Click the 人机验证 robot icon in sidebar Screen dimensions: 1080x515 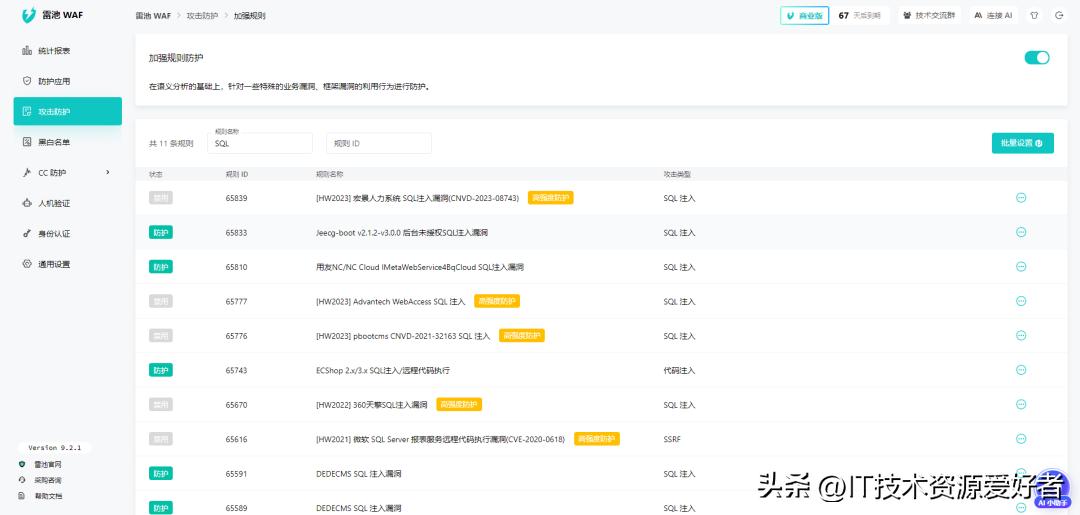click(x=27, y=203)
